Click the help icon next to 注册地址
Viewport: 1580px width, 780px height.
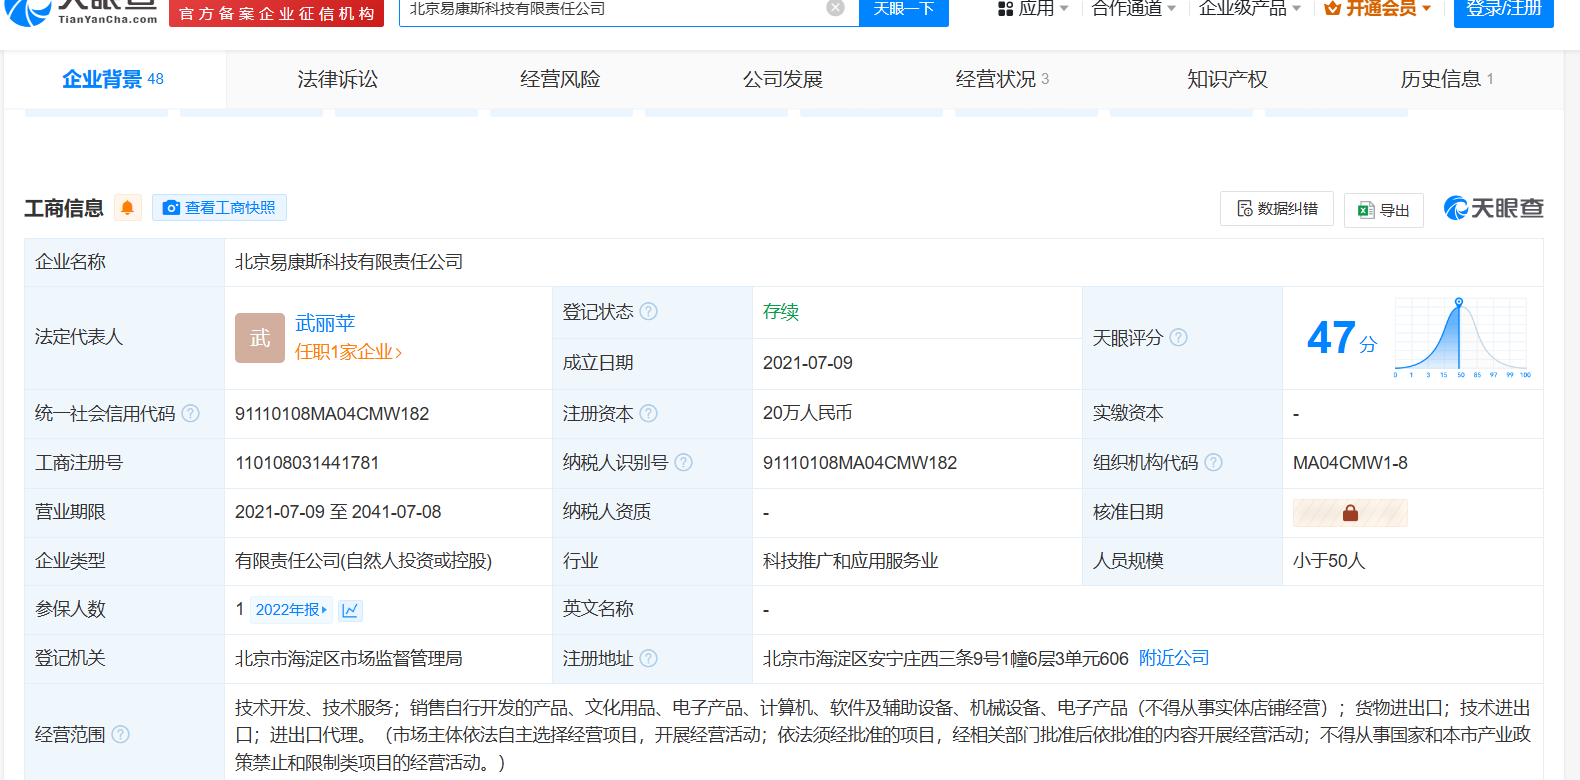pos(649,658)
